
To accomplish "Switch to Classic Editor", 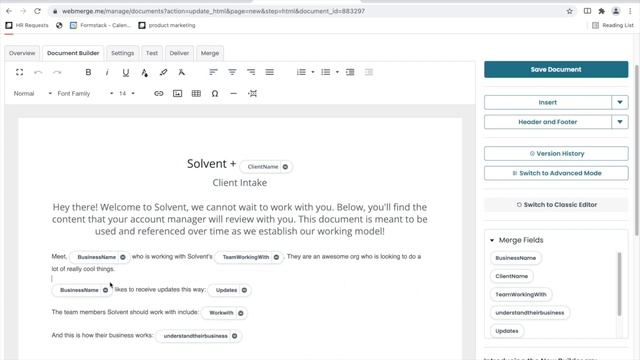I will point(556,204).
